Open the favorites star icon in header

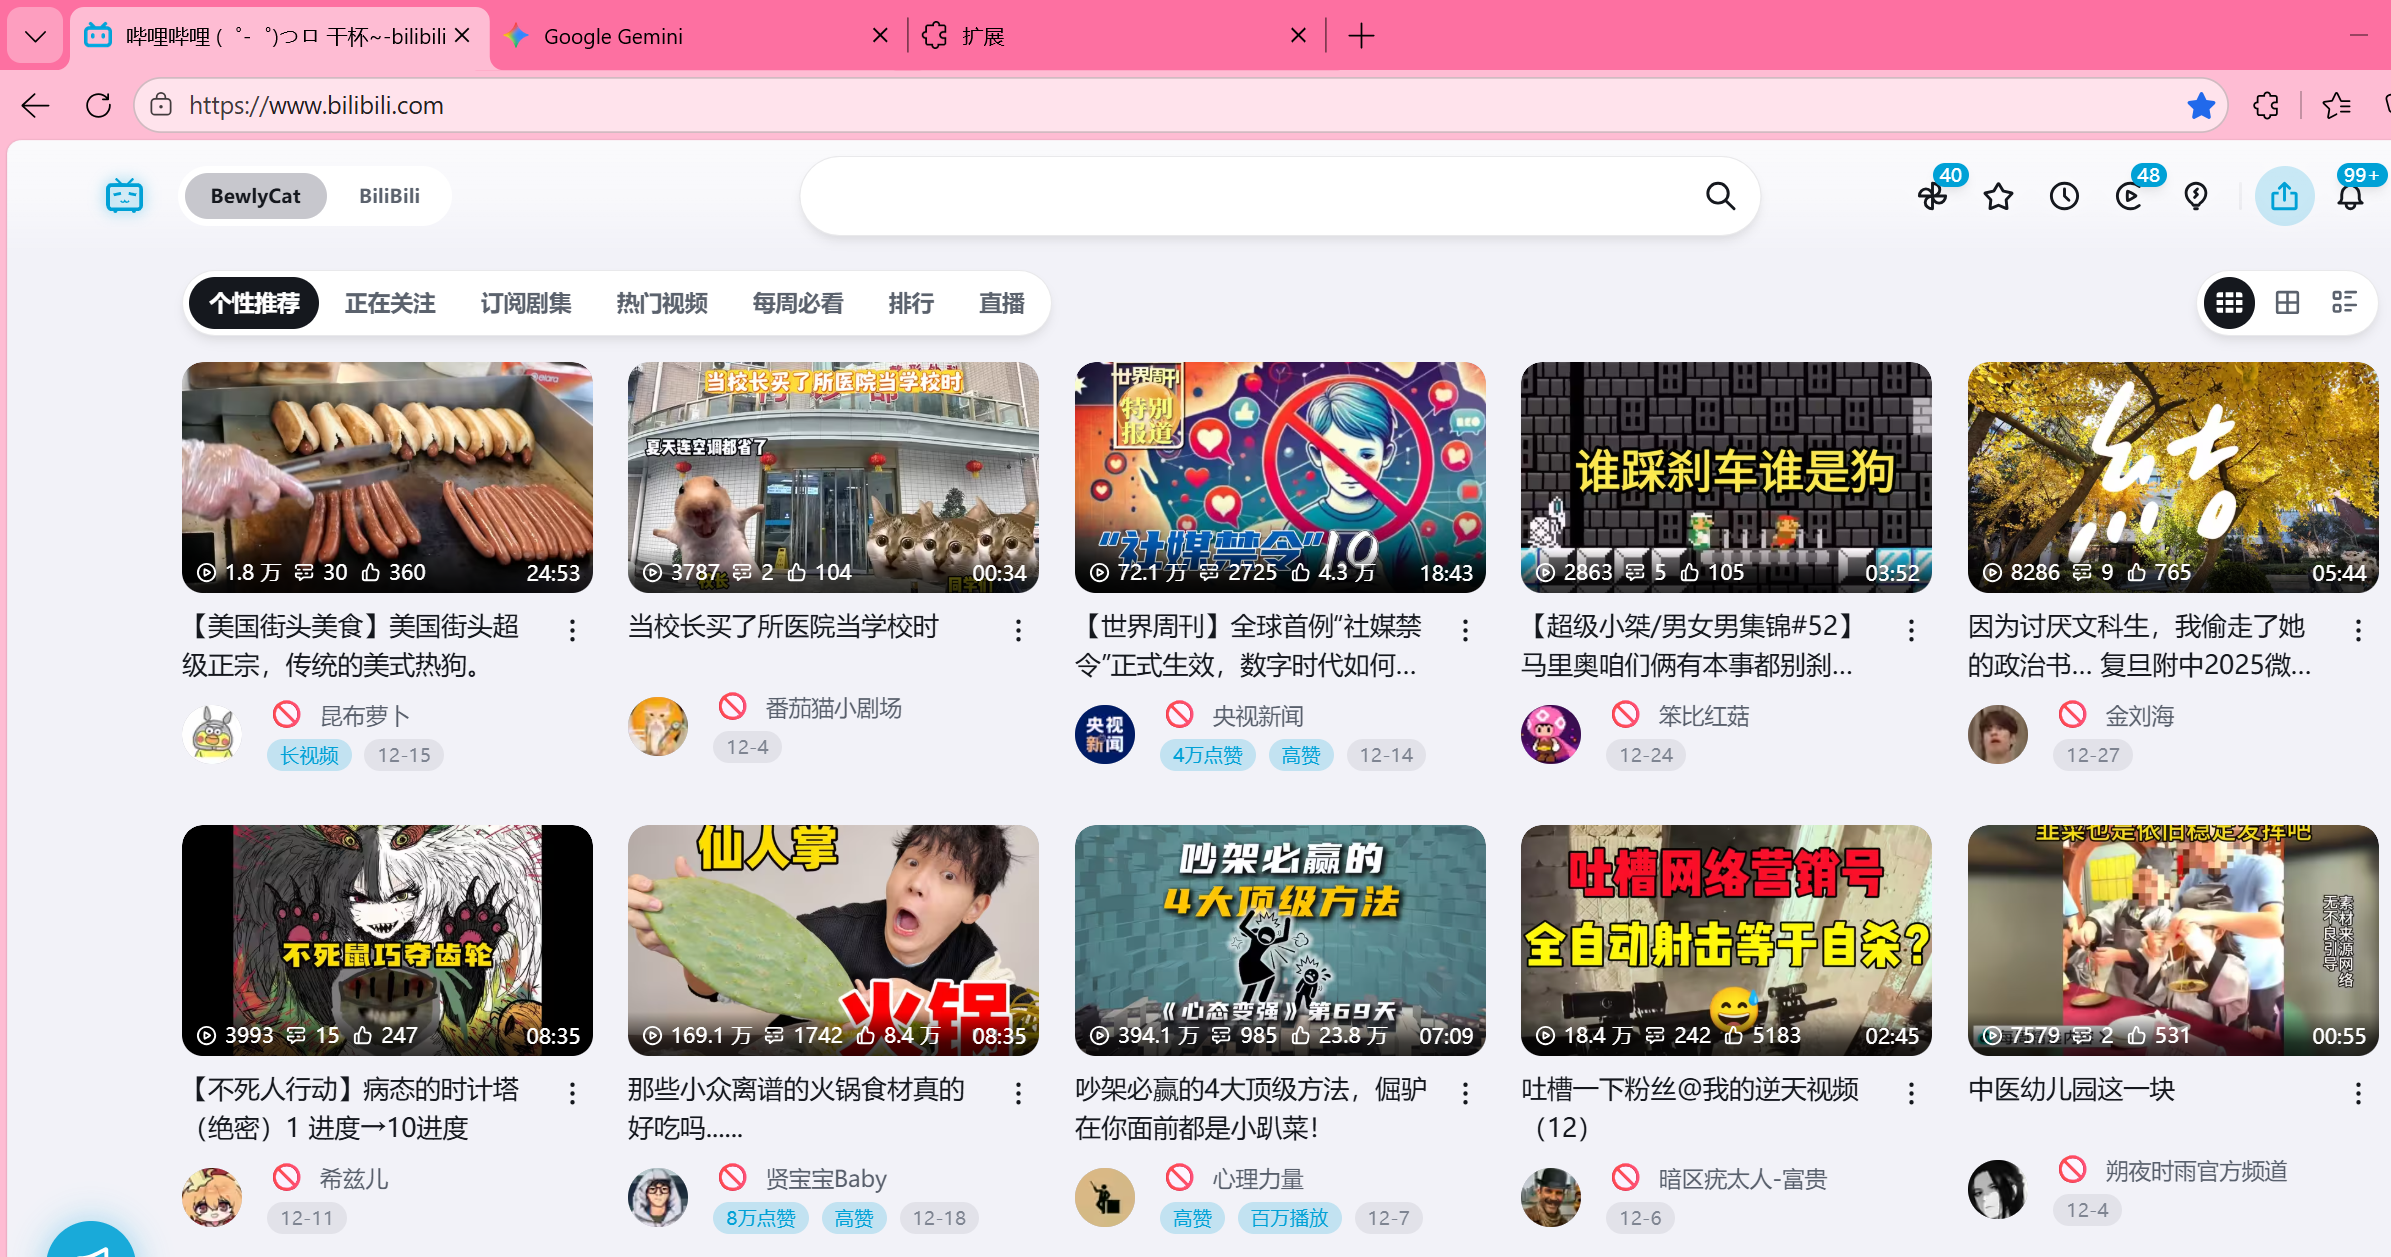pyautogui.click(x=1998, y=196)
